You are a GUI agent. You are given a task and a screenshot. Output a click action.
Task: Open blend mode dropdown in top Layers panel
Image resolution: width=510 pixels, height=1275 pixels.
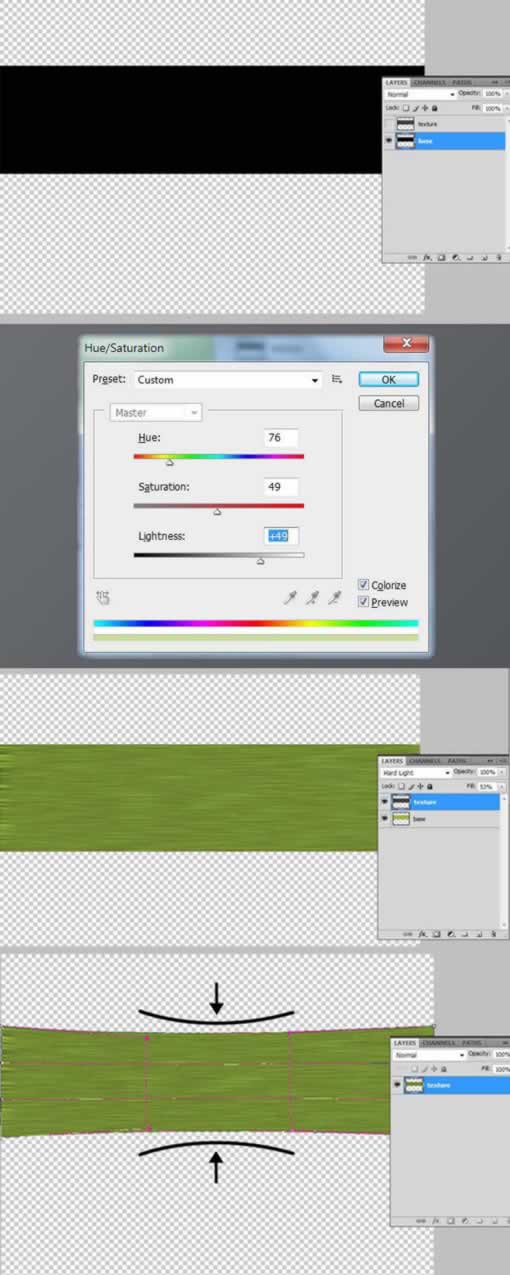coord(420,94)
